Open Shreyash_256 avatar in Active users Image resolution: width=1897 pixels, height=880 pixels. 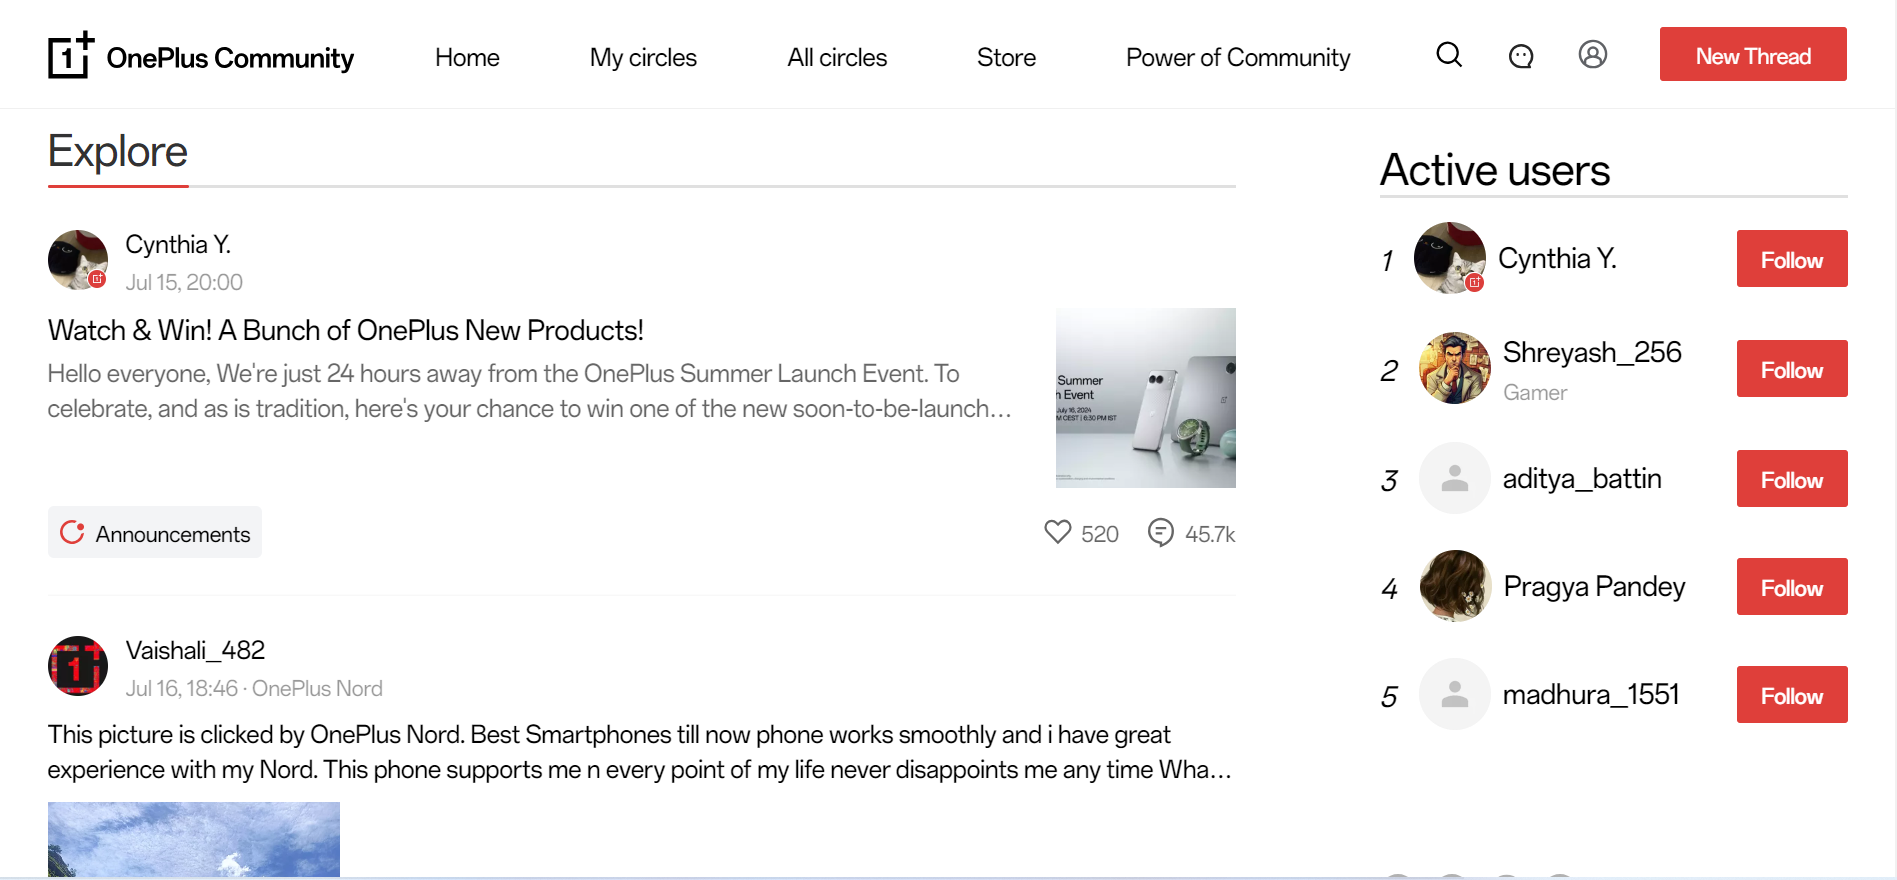[1455, 368]
